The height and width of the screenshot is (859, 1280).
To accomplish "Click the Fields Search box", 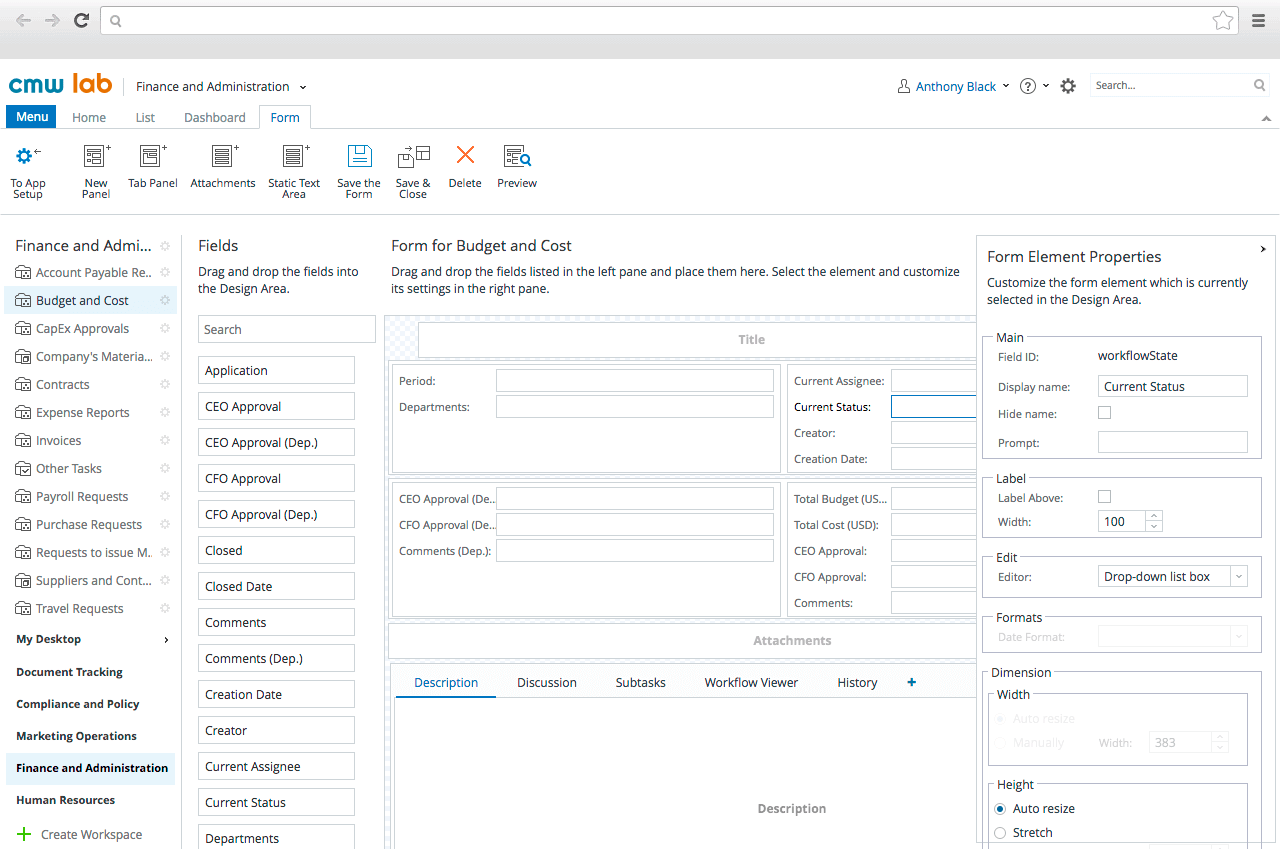I will point(287,329).
